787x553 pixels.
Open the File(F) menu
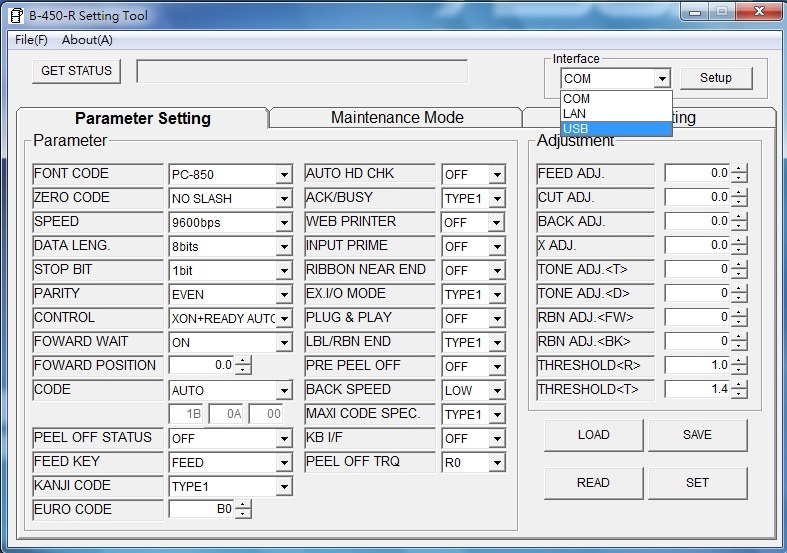[31, 40]
